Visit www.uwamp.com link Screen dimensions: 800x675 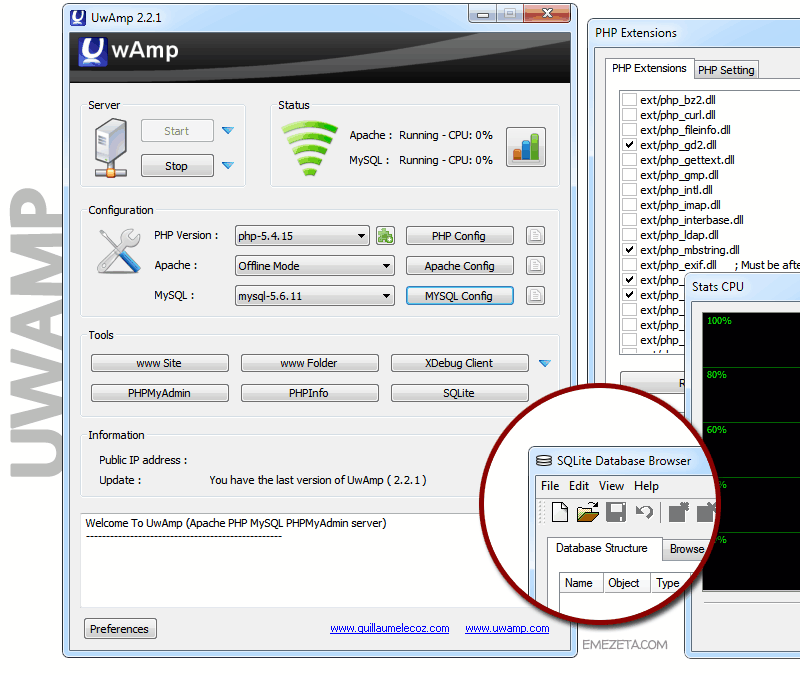point(507,628)
